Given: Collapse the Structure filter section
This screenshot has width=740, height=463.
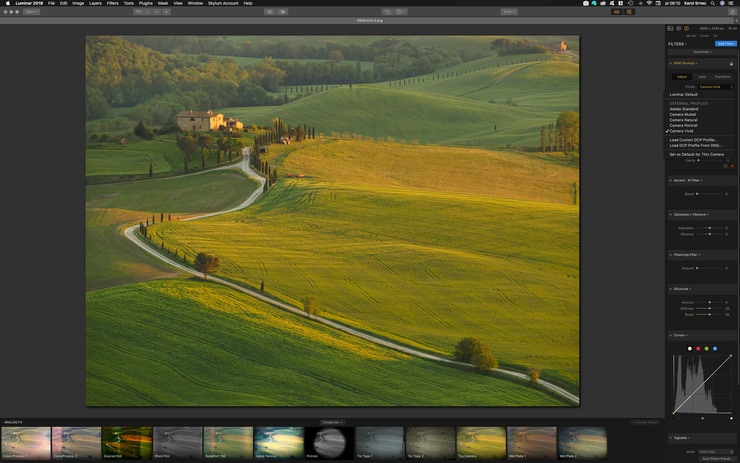Looking at the screenshot, I should click(670, 289).
